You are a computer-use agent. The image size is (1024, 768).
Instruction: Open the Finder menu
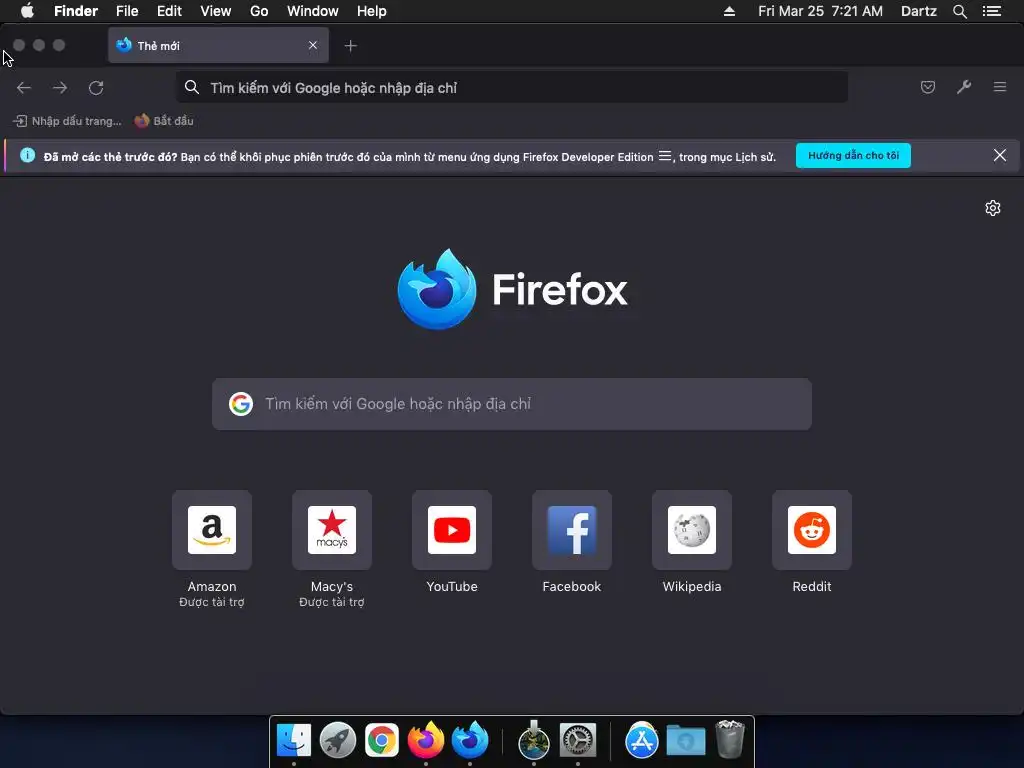point(76,11)
